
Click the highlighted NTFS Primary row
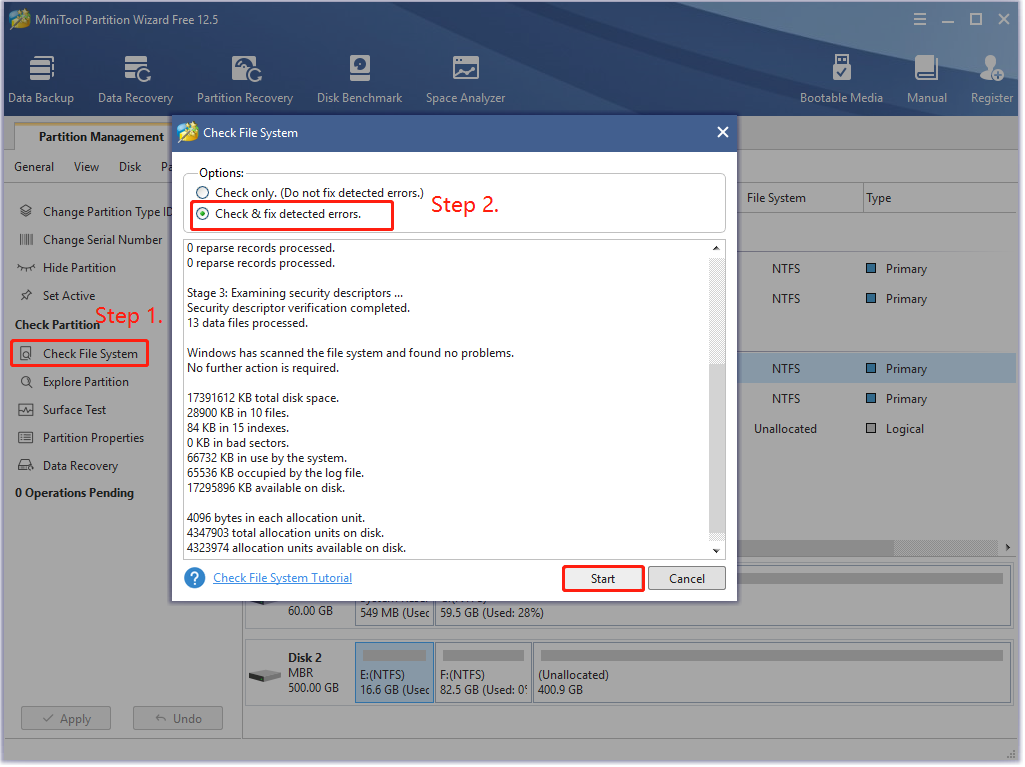877,369
